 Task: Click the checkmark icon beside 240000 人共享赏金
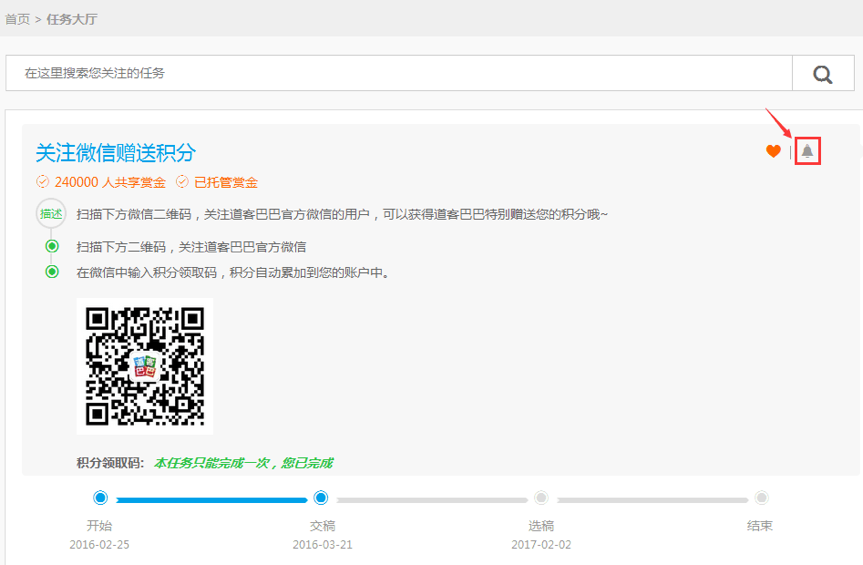pos(42,182)
